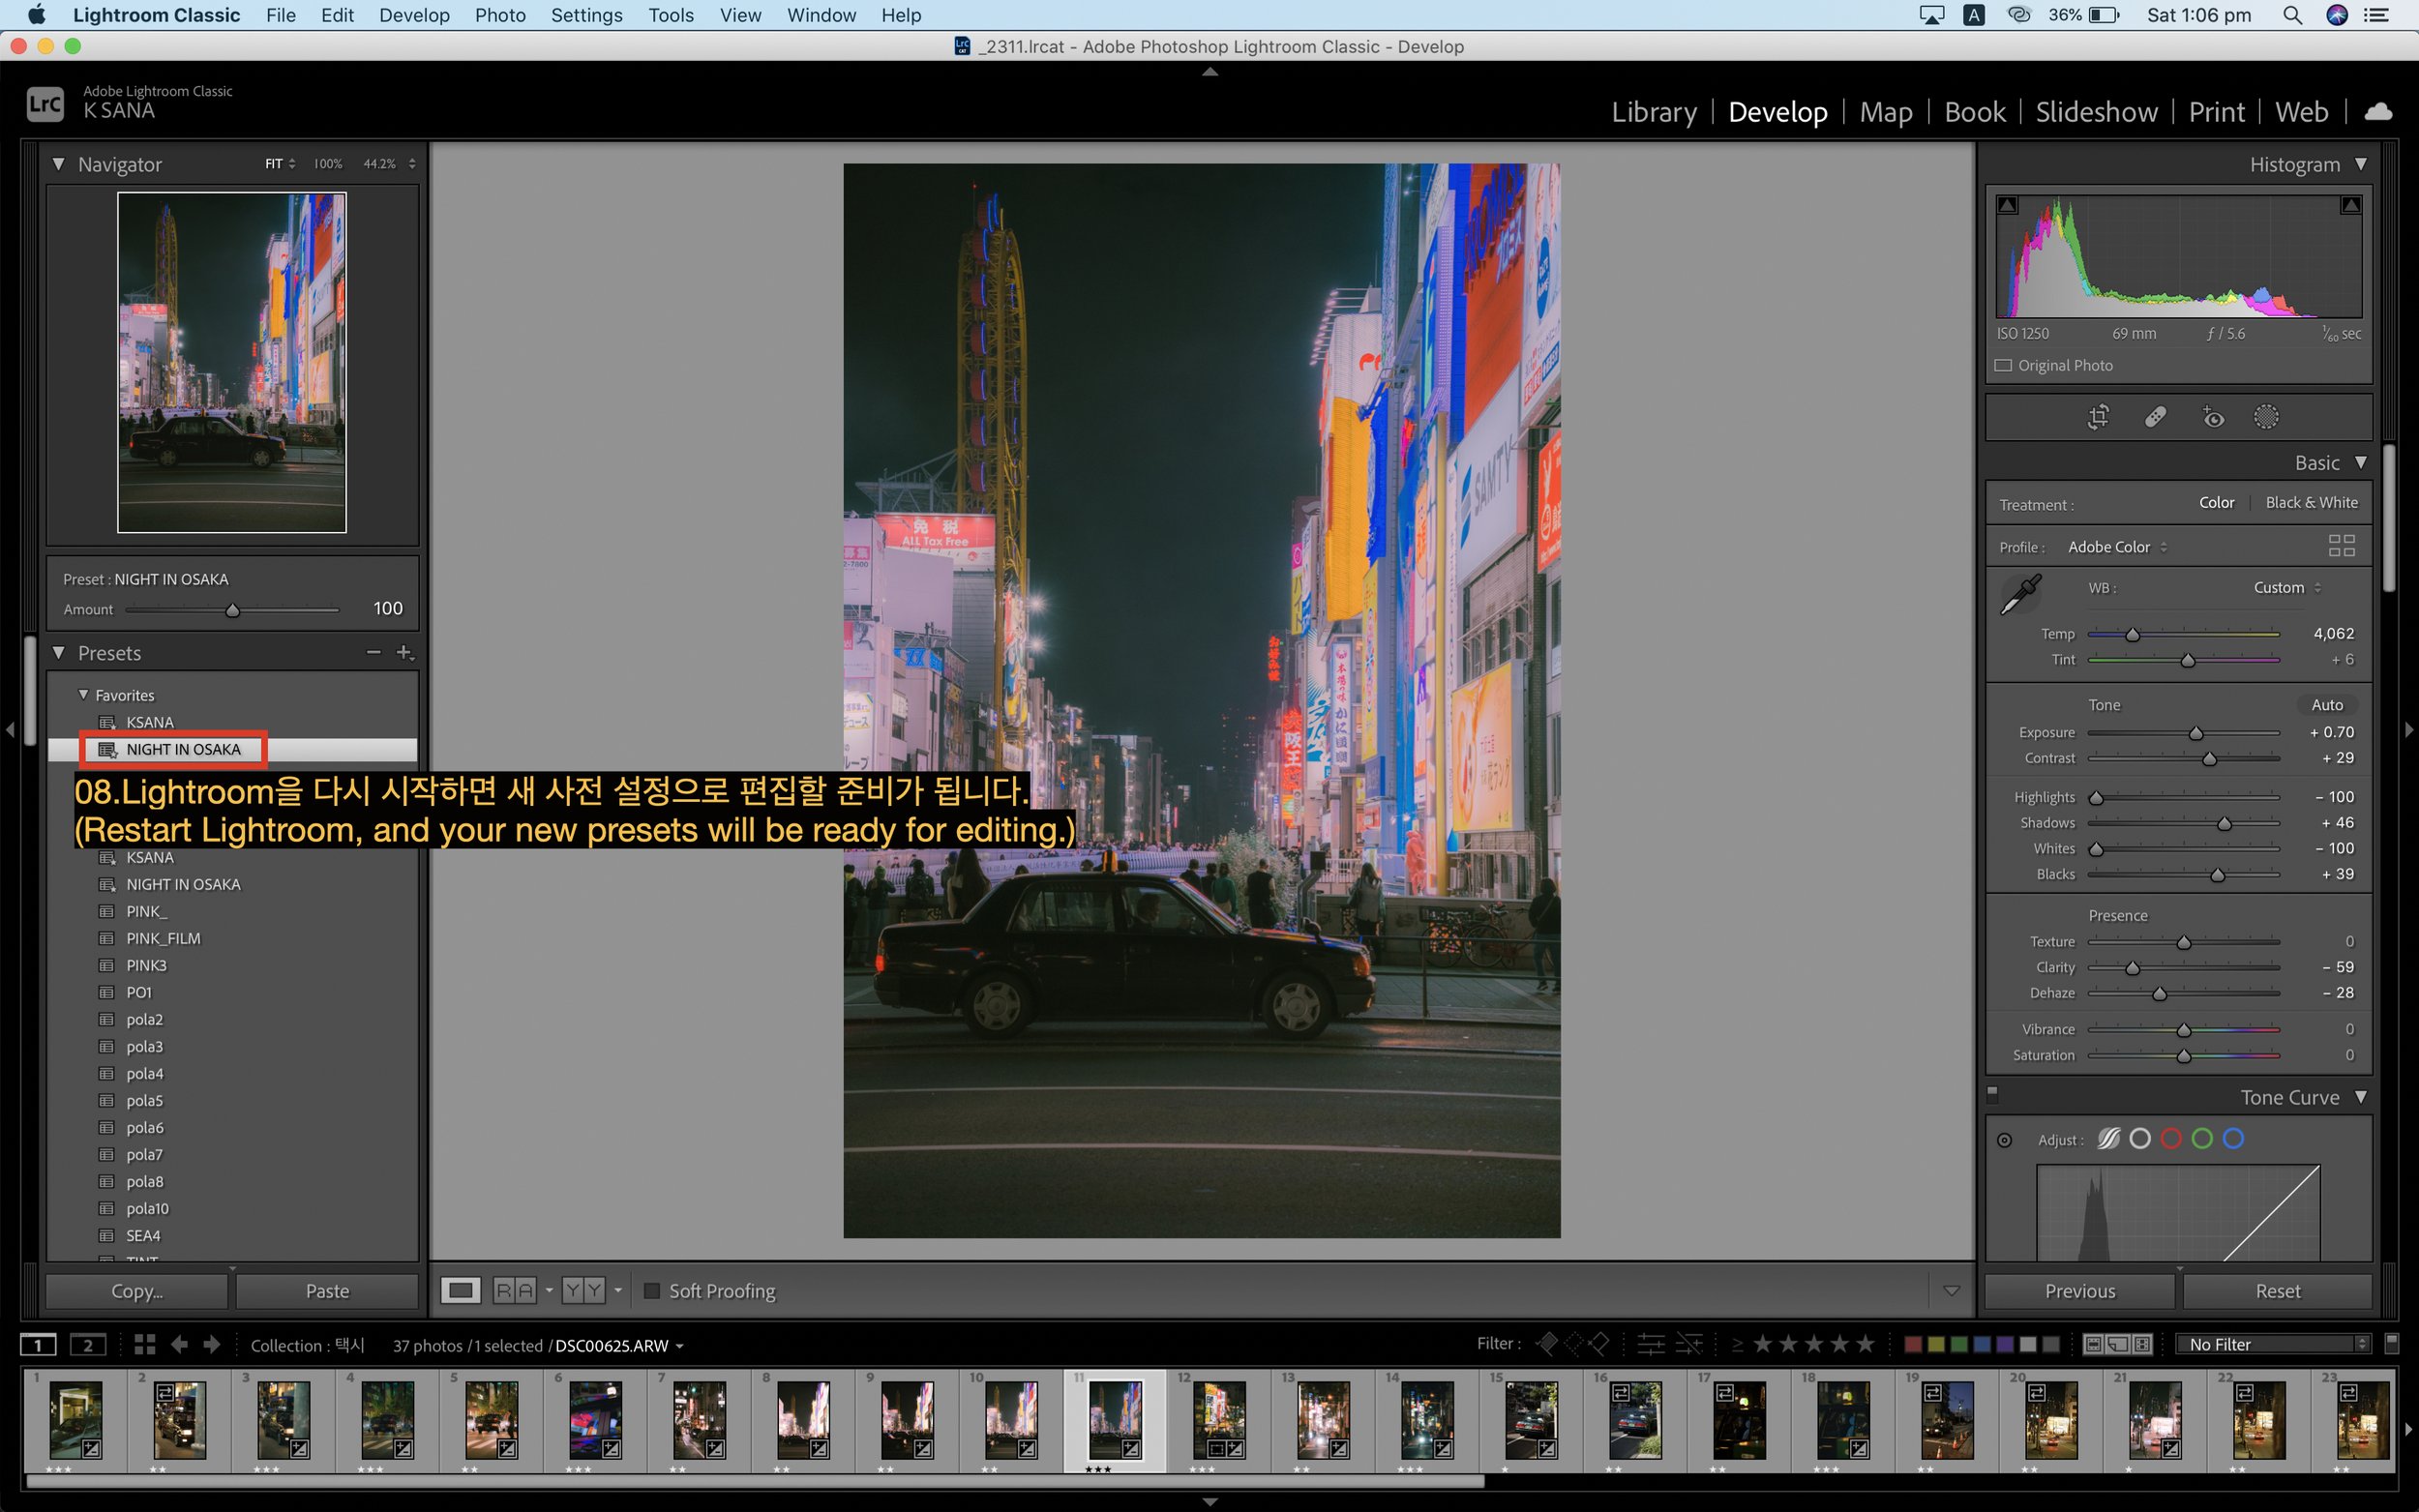Switch to the Library module
2419x1512 pixels.
pos(1654,111)
